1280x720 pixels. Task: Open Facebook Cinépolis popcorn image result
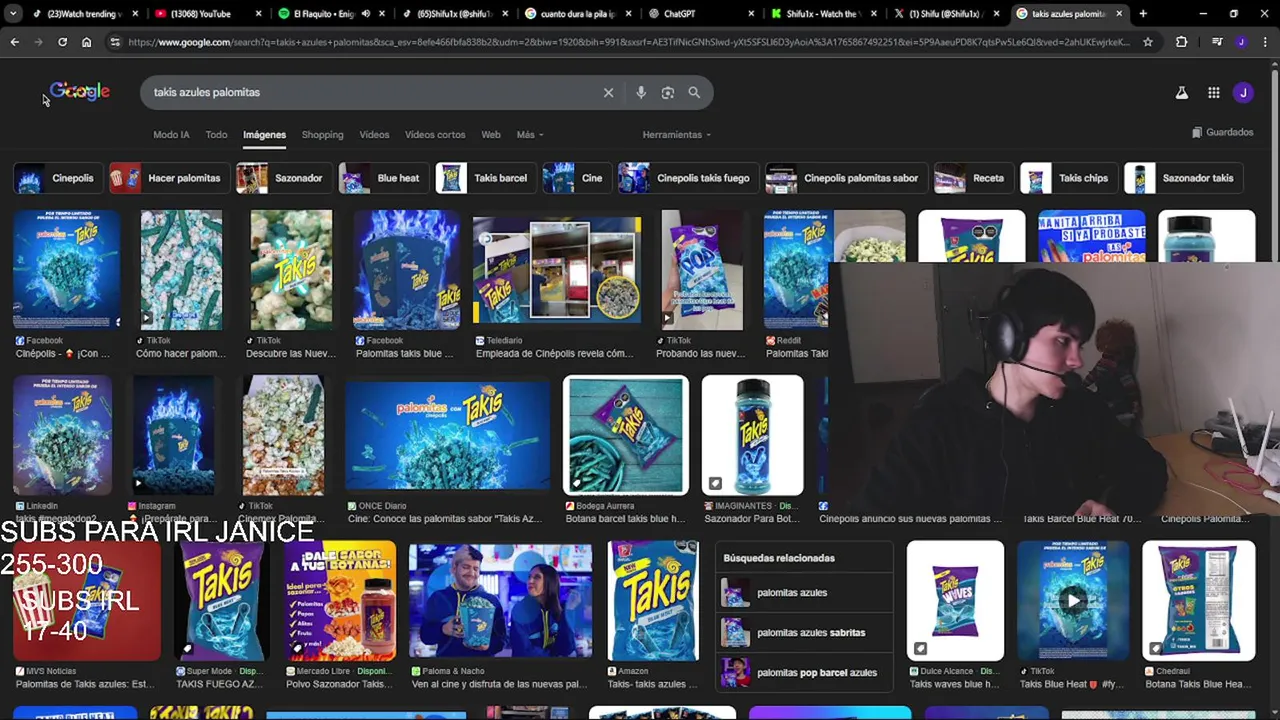click(67, 270)
